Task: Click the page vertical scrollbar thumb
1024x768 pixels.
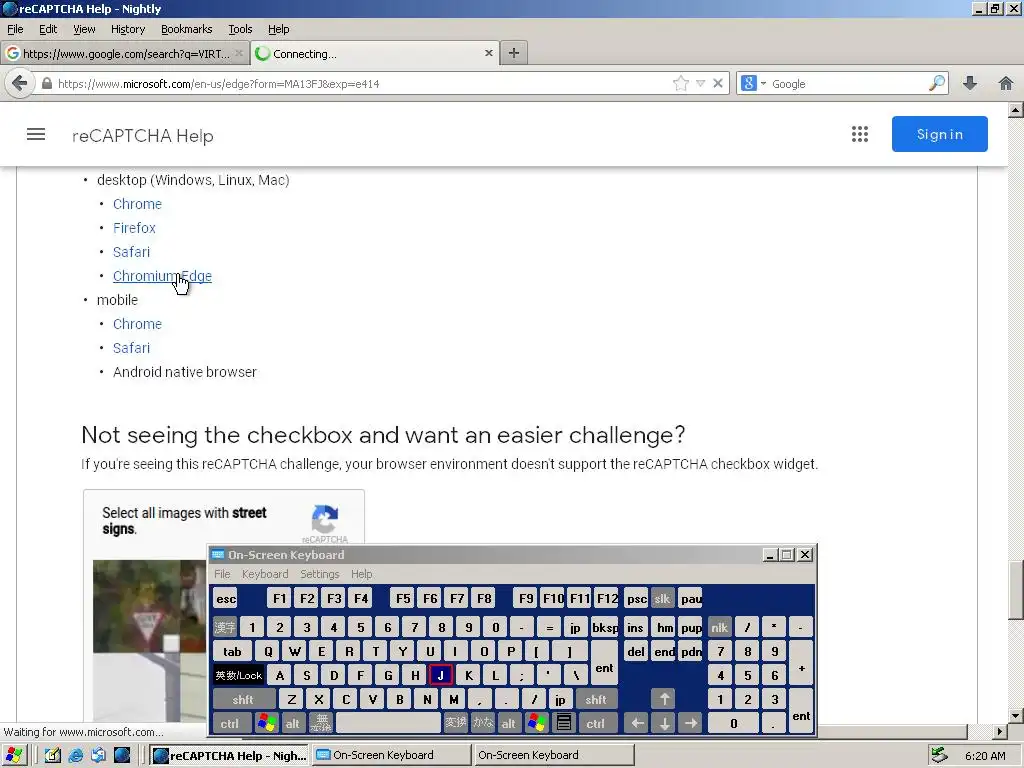Action: tap(1016, 589)
